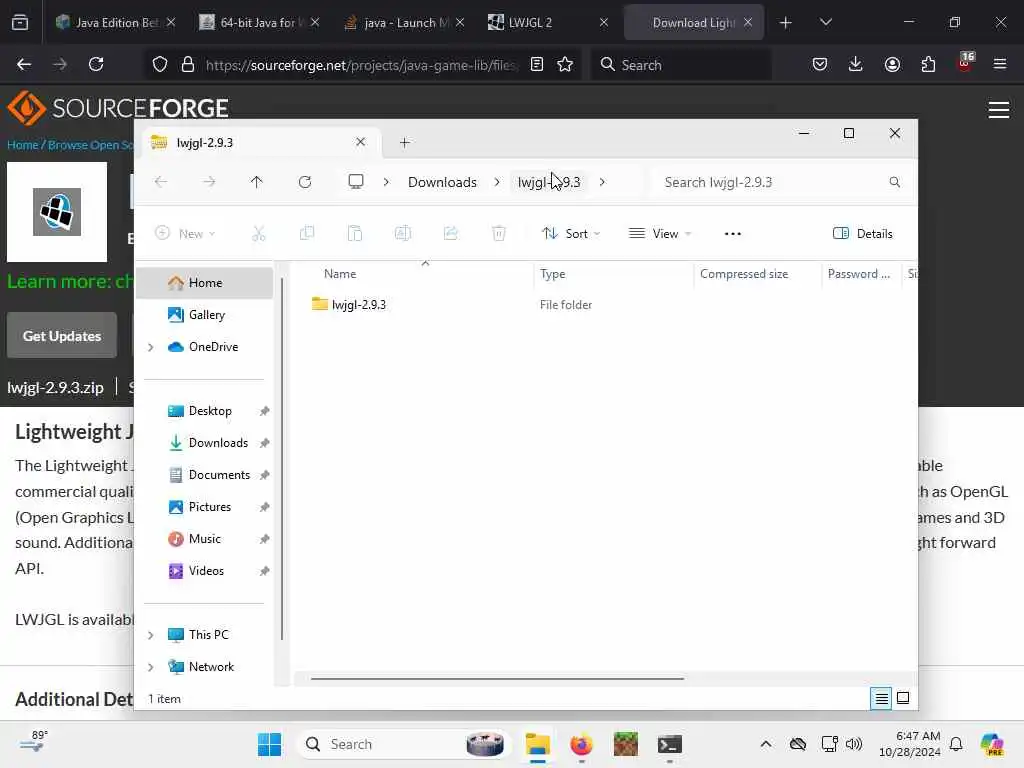Save page to Pocket icon

(820, 64)
